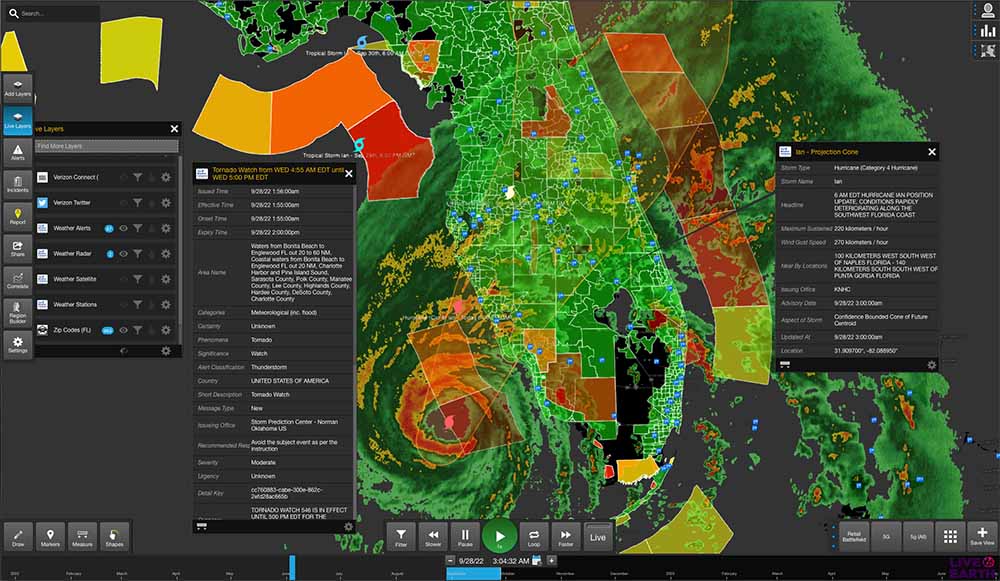The width and height of the screenshot is (1000, 581).
Task: Toggle Loop playback
Action: (x=534, y=537)
